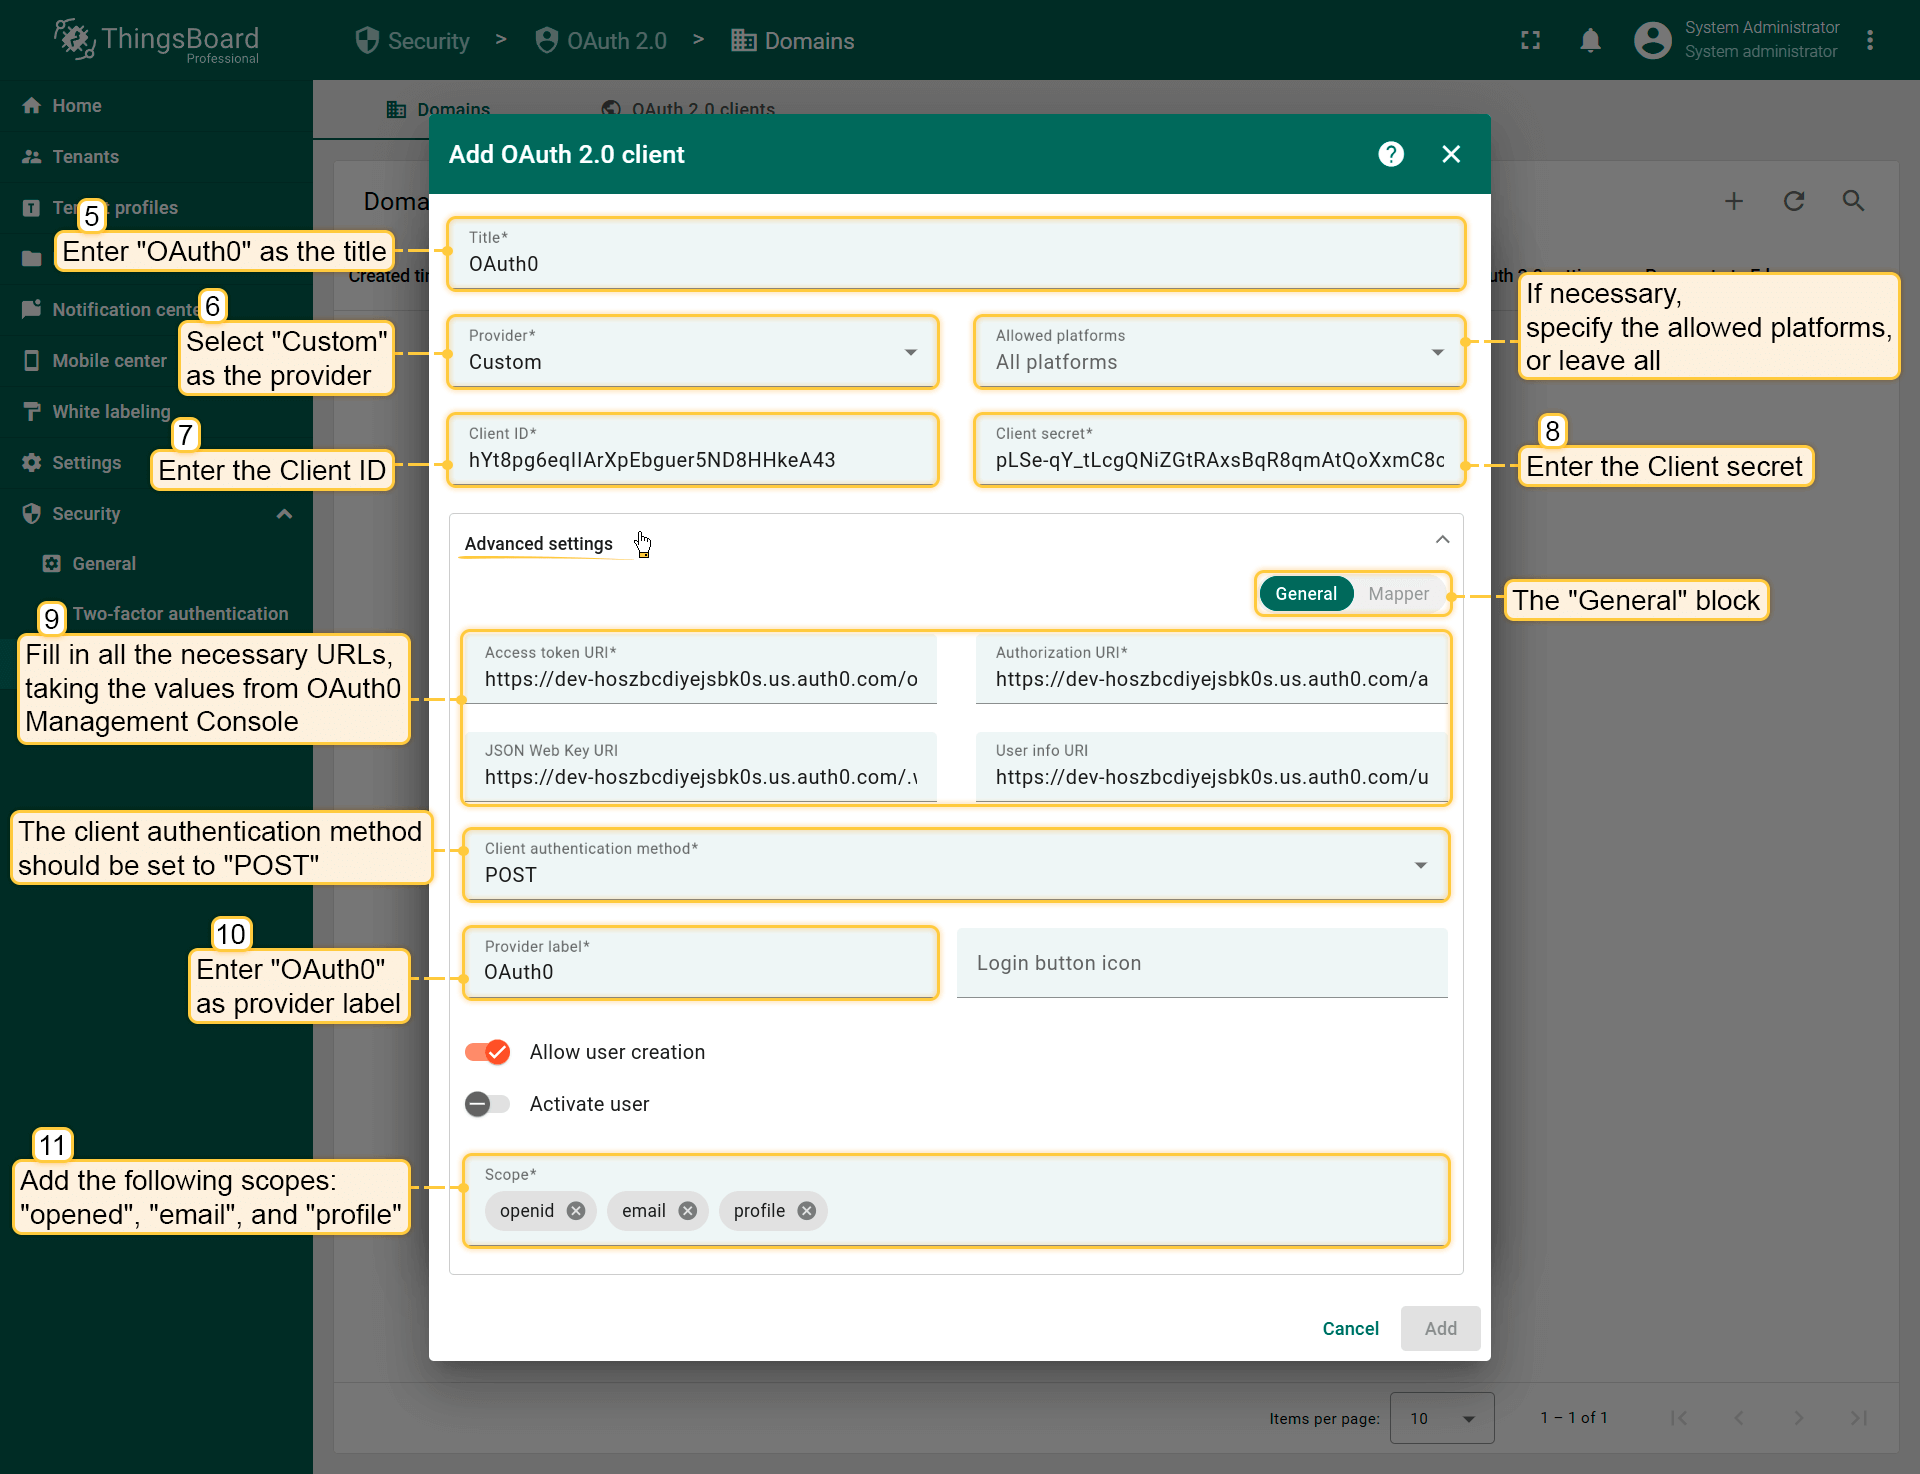Open Tenants in the sidebar menu

85,157
